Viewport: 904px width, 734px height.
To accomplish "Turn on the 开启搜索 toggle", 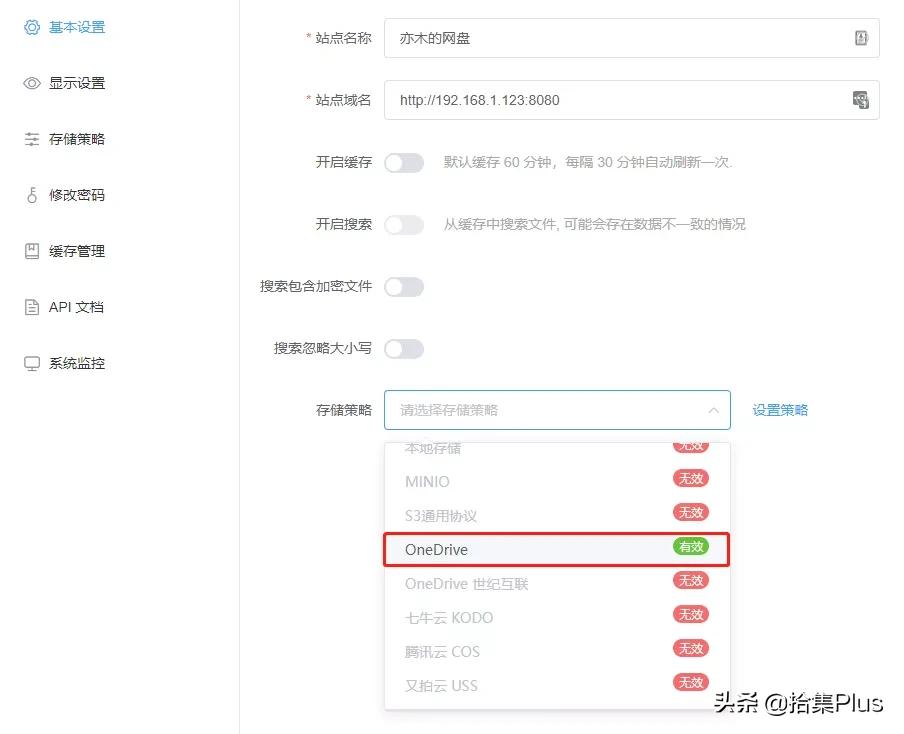I will 404,224.
